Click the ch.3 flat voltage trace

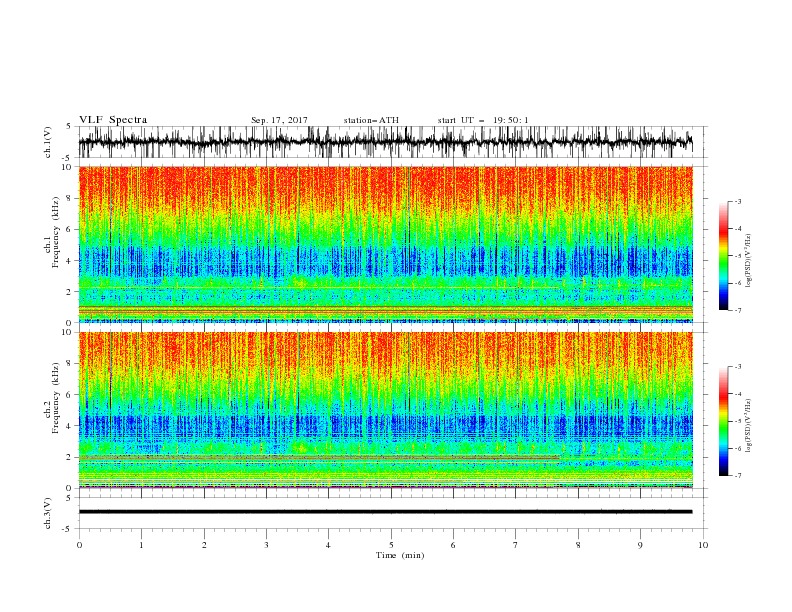pos(385,512)
